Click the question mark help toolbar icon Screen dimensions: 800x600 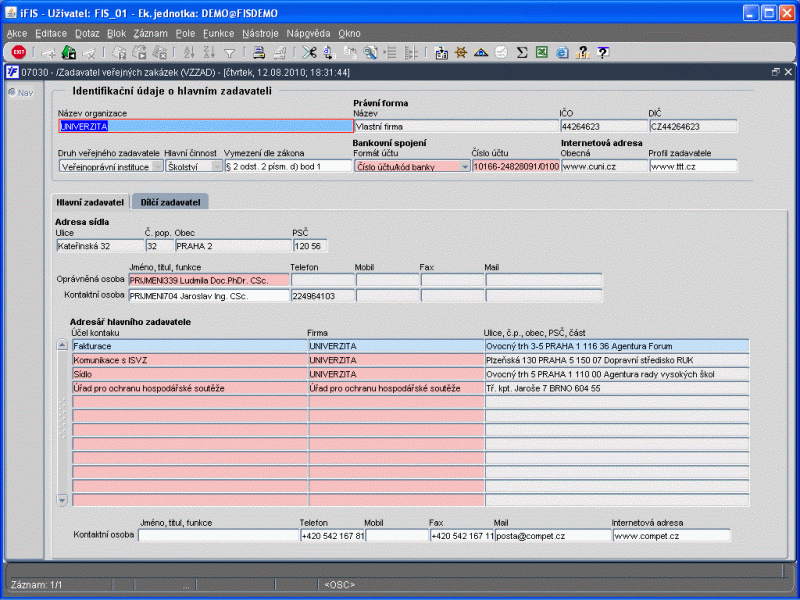tap(603, 52)
